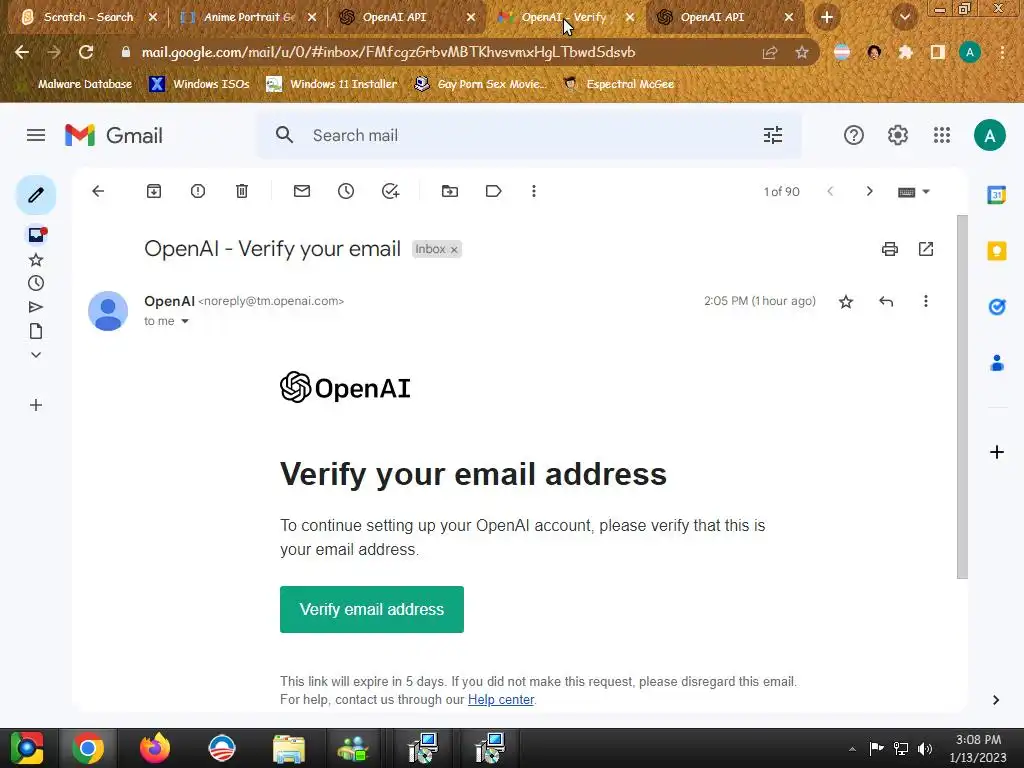Image resolution: width=1024 pixels, height=768 pixels.
Task: Report this email as spam
Action: (x=198, y=191)
